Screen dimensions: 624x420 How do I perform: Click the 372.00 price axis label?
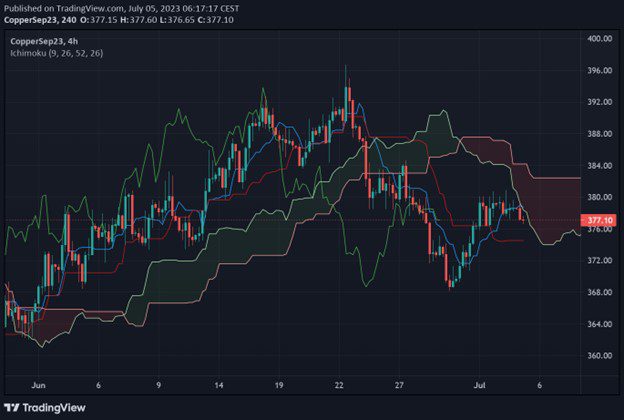[x=600, y=260]
